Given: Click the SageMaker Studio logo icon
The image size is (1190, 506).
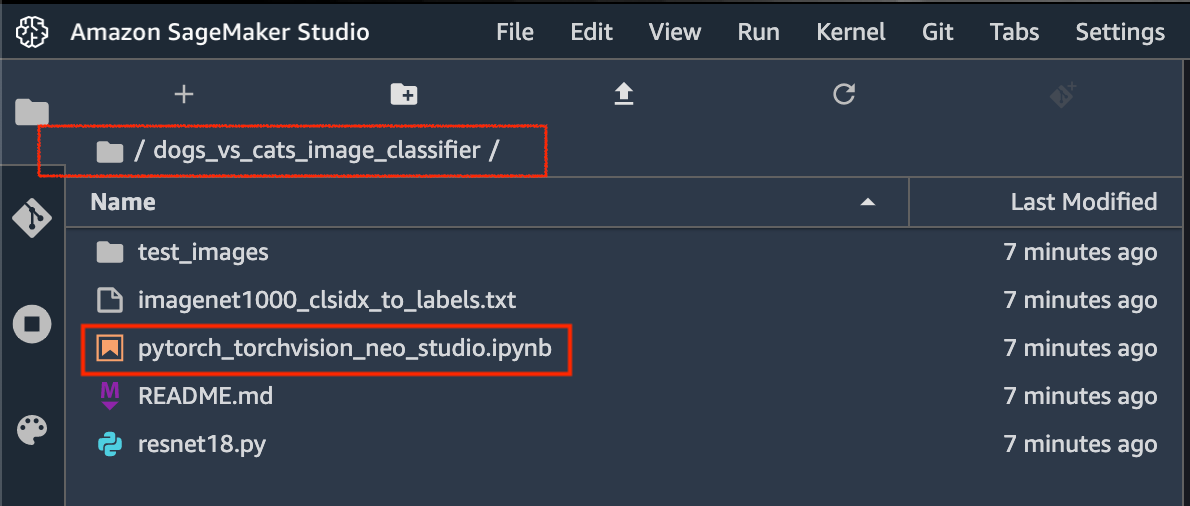Looking at the screenshot, I should pos(32,32).
